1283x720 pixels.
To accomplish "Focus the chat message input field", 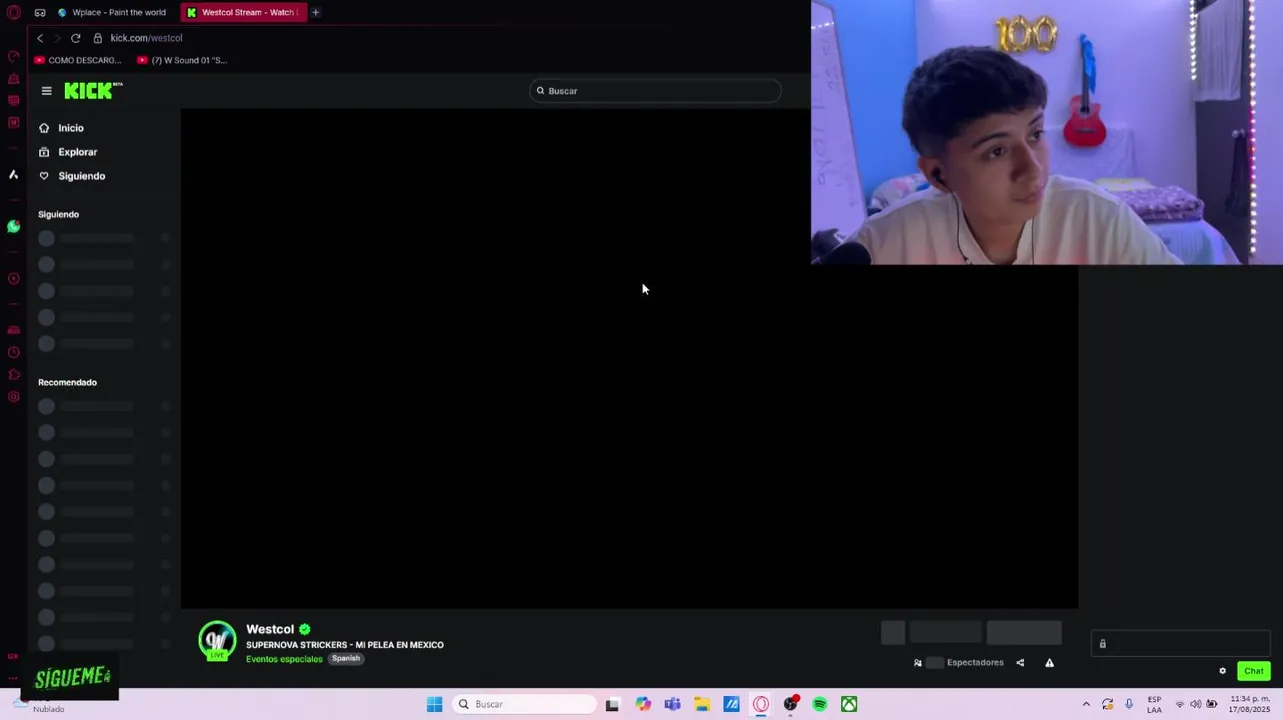I will coord(1180,644).
